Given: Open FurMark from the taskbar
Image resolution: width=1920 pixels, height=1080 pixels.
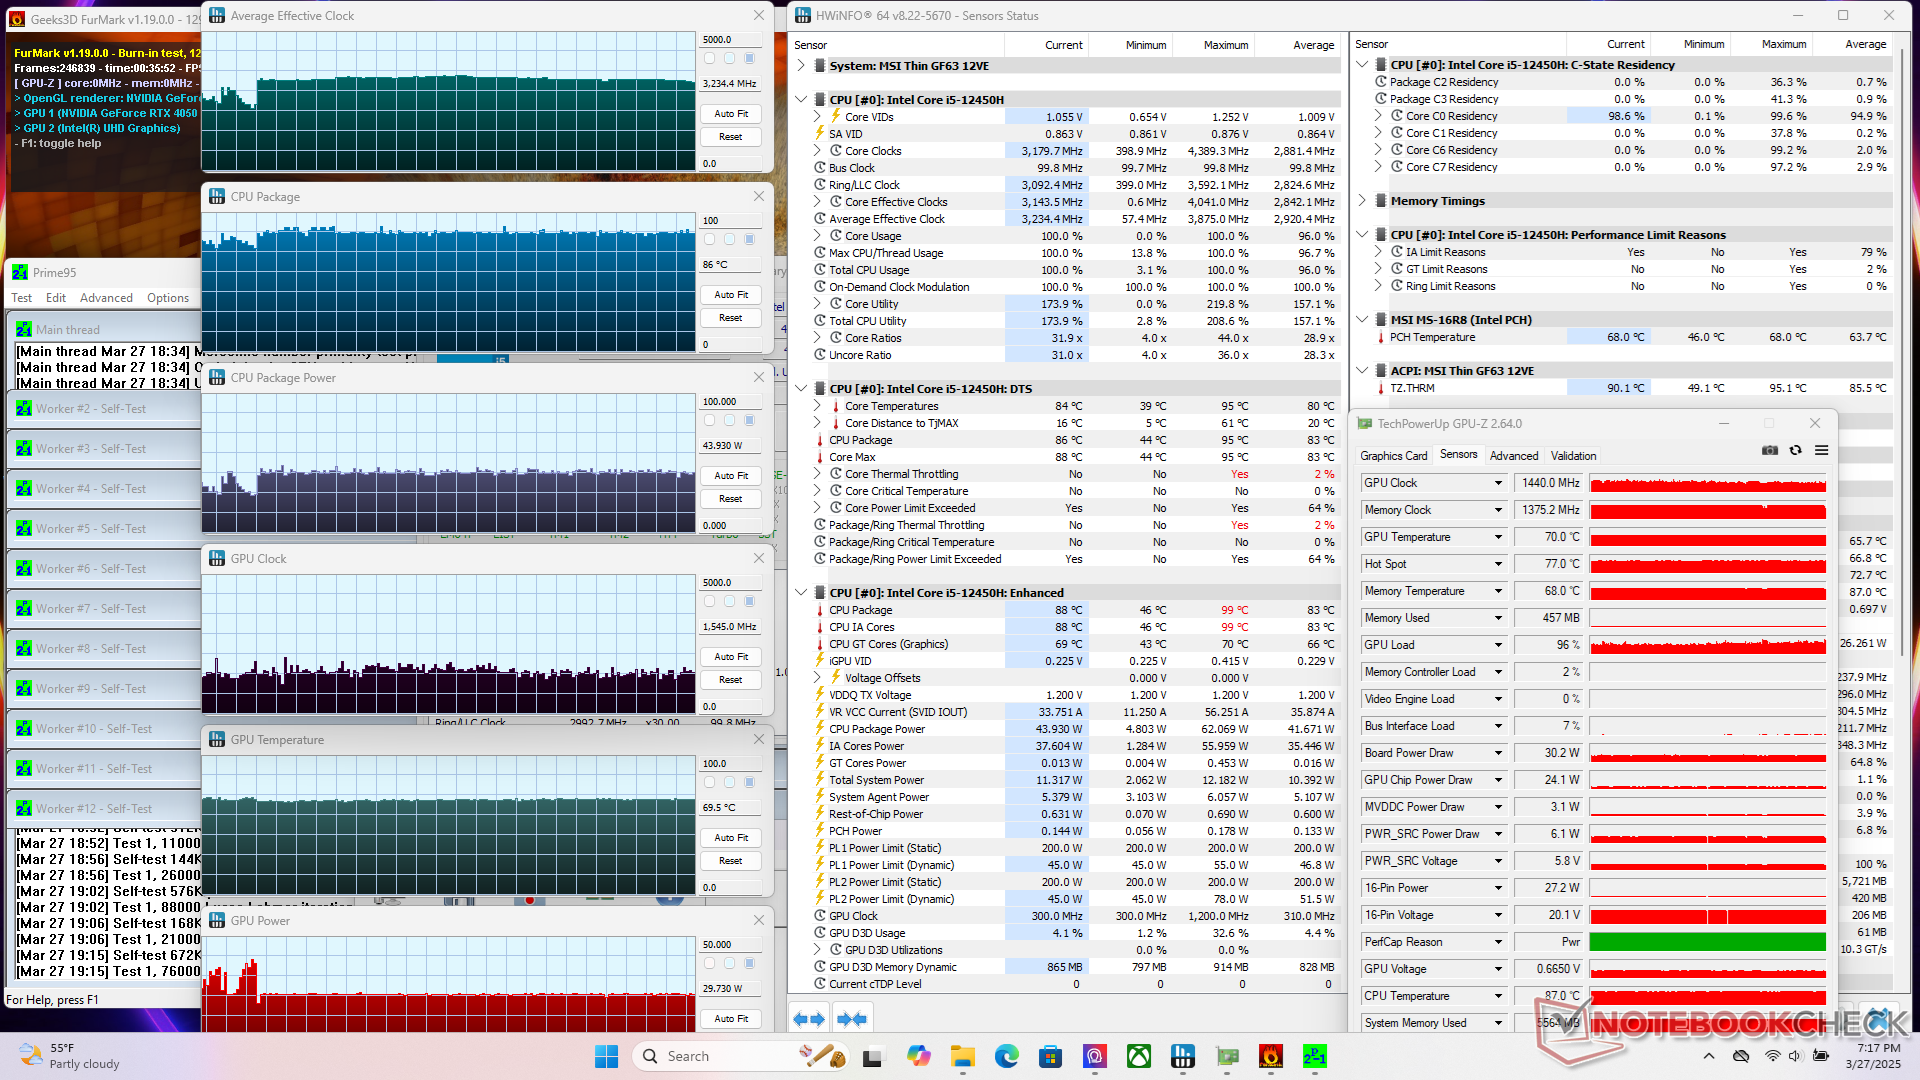Looking at the screenshot, I should click(x=1271, y=1056).
